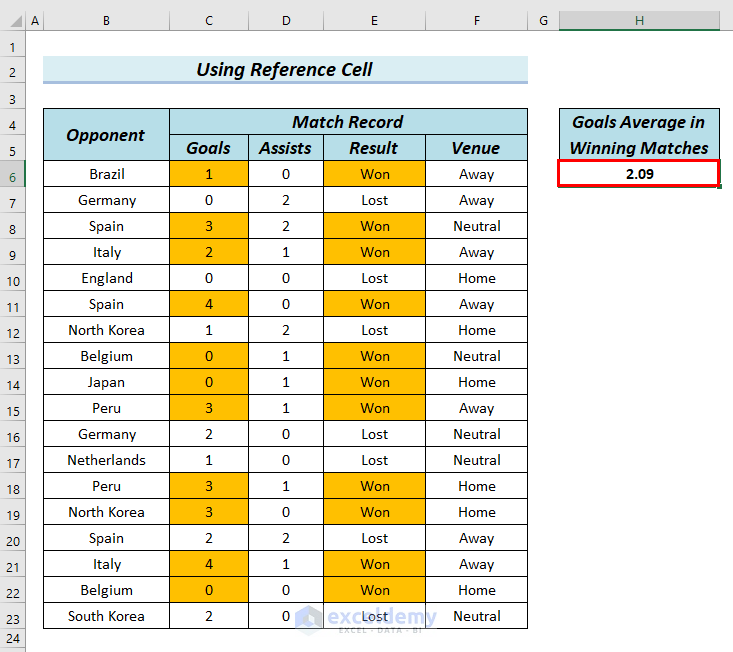The image size is (733, 652).
Task: Select row 2 header
Action: coord(13,72)
